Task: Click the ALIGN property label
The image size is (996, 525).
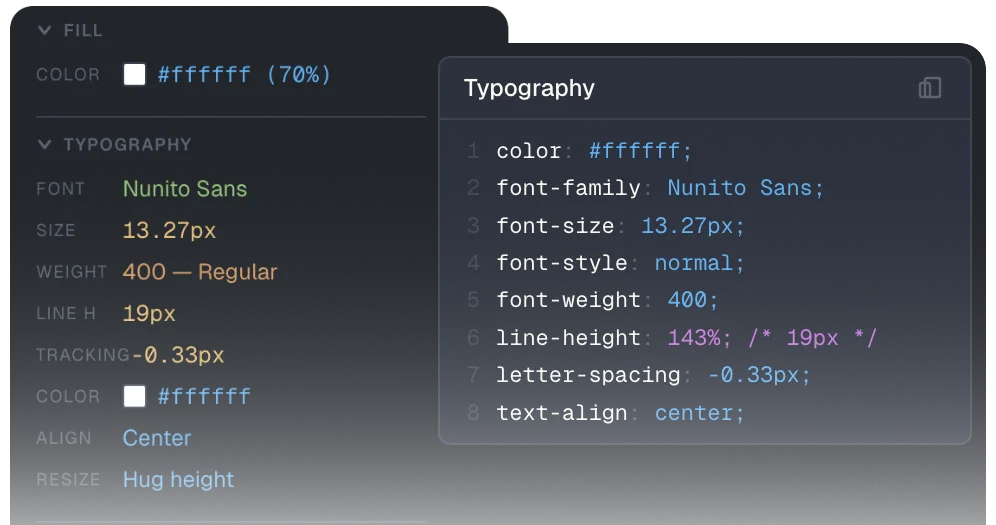Action: tap(64, 438)
